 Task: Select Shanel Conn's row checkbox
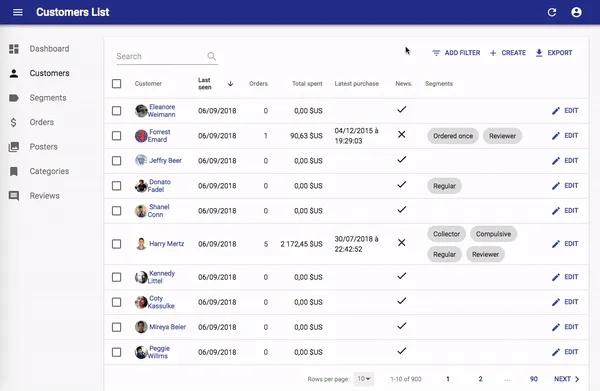pos(116,211)
